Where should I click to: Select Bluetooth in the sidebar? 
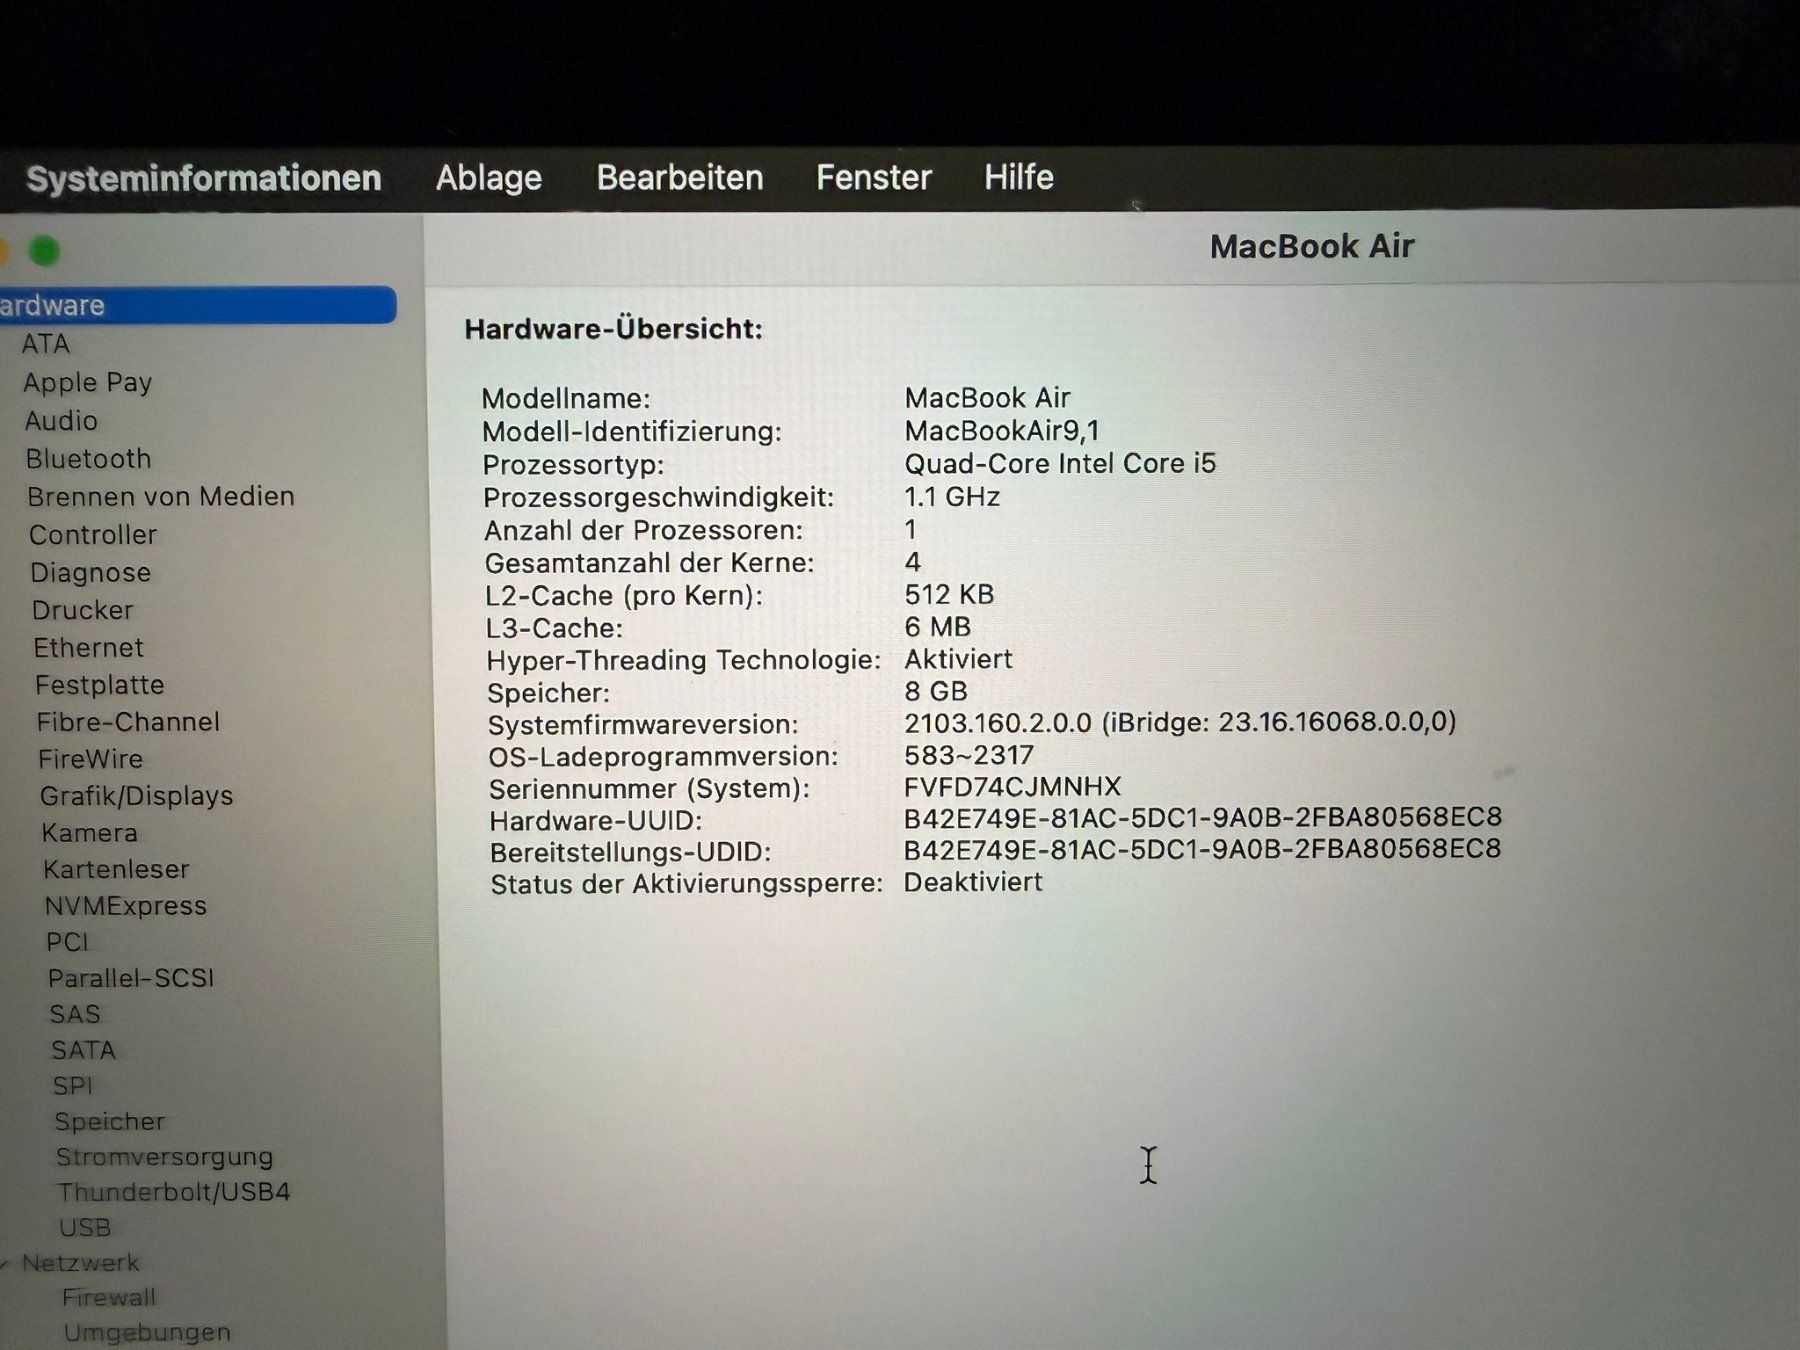pos(88,459)
